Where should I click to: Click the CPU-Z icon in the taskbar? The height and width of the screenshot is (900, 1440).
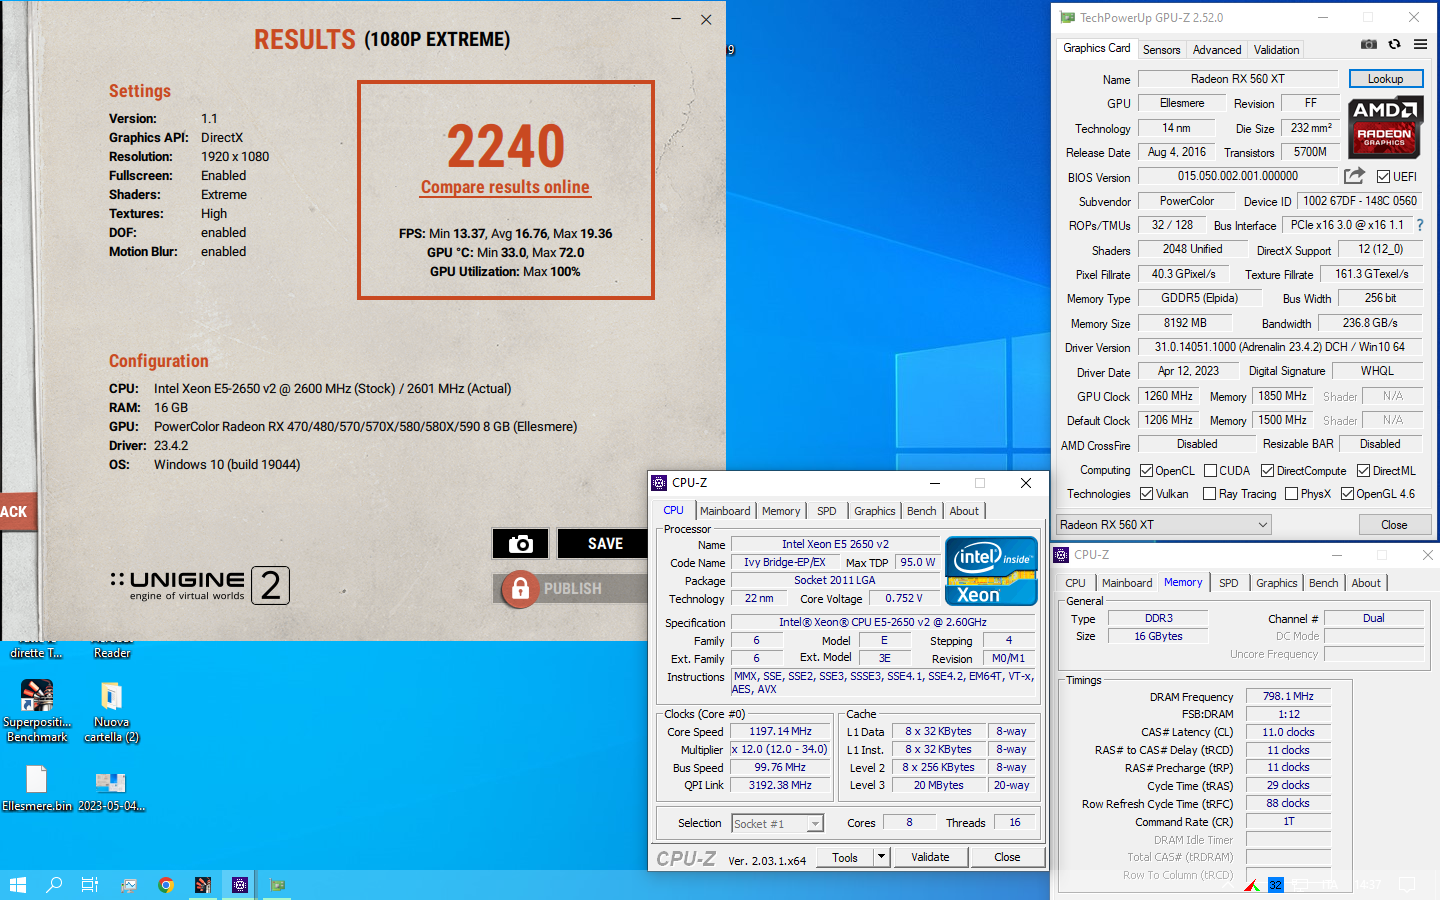(240, 885)
